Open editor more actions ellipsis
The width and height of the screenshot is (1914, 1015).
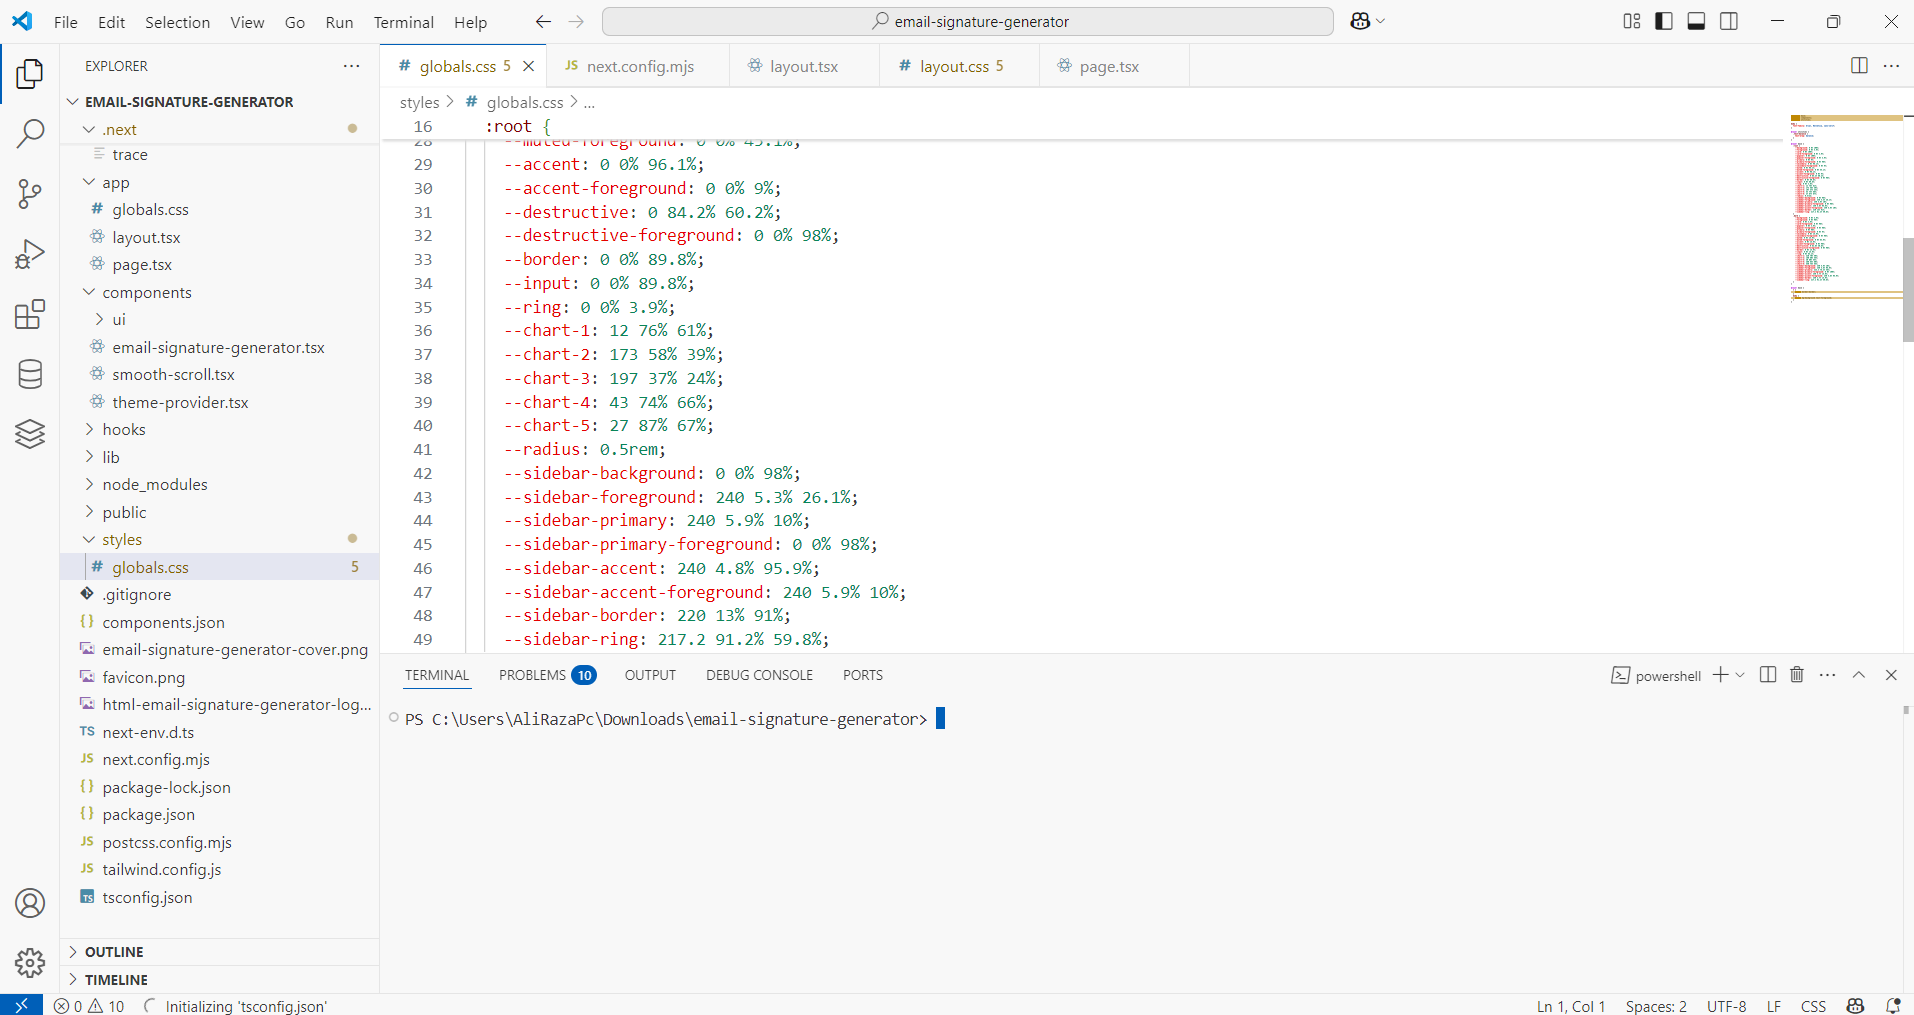1891,66
